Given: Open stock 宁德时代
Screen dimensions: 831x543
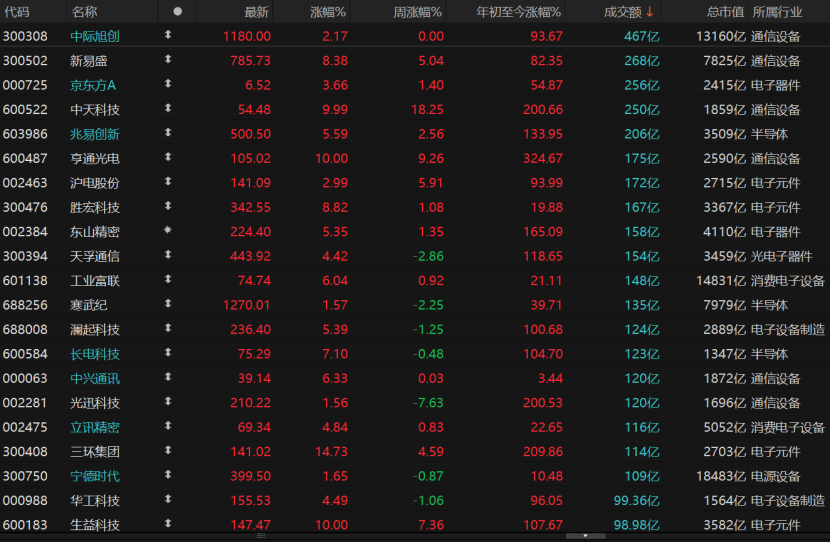Looking at the screenshot, I should [x=95, y=476].
